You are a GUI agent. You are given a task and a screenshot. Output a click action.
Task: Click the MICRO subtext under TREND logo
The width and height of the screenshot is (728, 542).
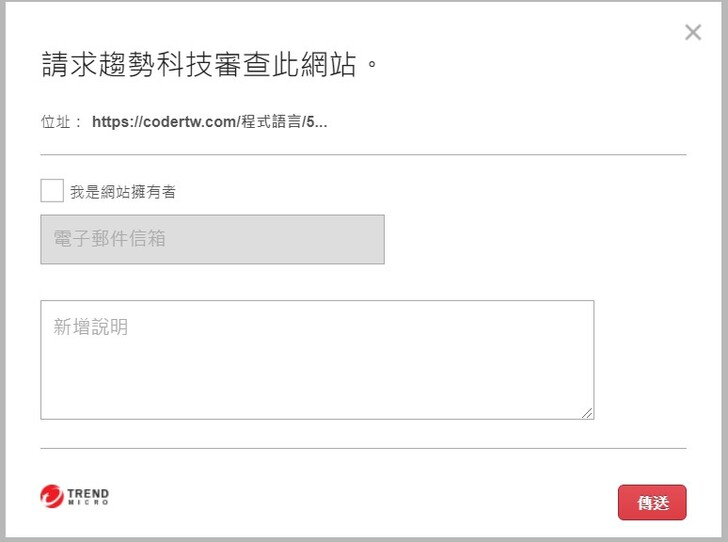[88, 502]
